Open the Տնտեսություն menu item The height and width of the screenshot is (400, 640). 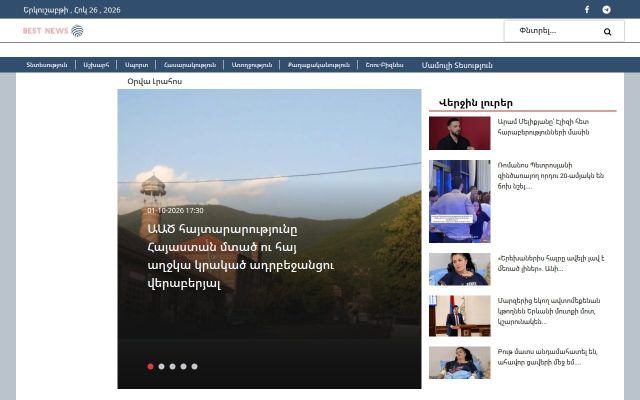[47, 65]
